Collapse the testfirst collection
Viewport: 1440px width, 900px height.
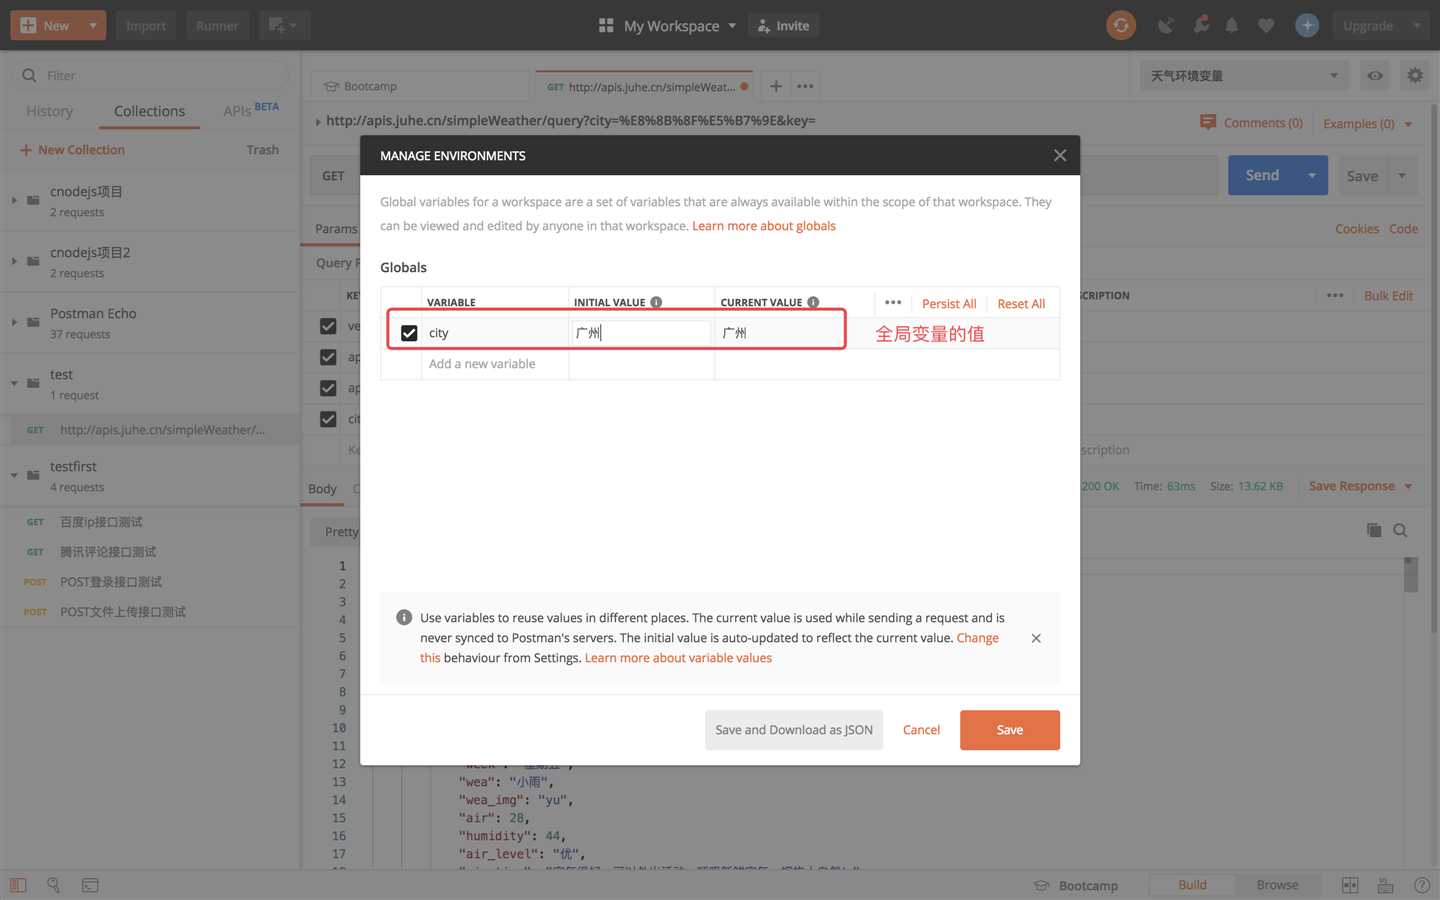pos(14,475)
